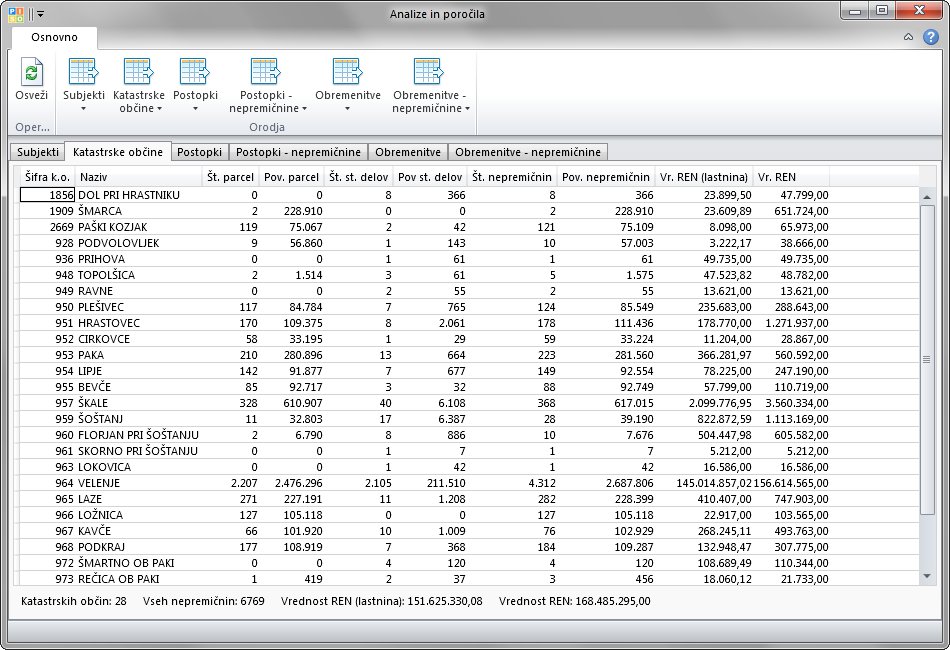Select the PRIHOVA row name
950x650 pixels.
(101, 259)
